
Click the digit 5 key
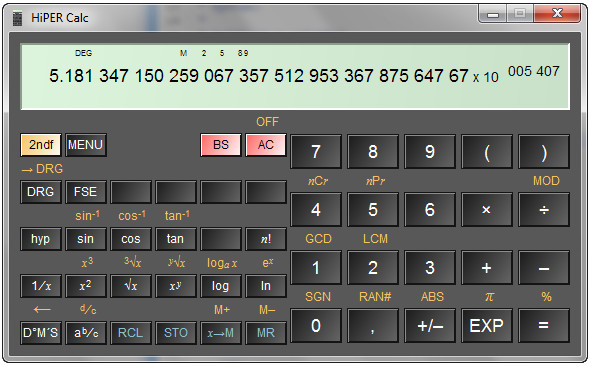click(373, 210)
